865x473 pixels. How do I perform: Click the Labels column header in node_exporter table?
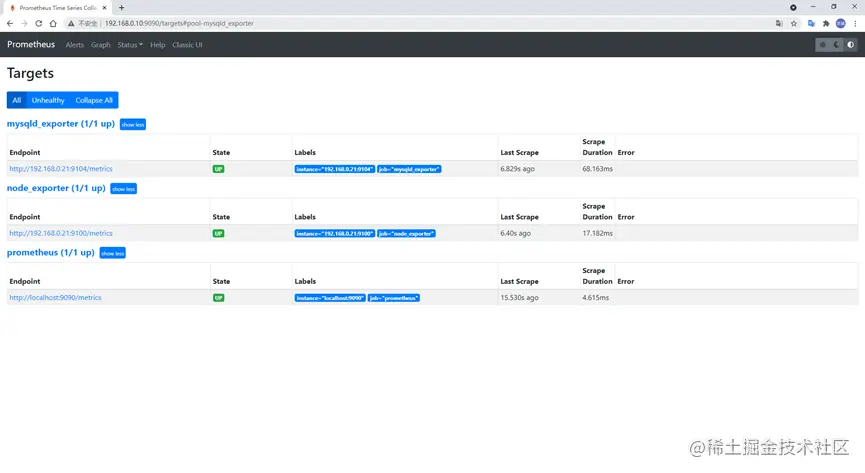click(305, 217)
